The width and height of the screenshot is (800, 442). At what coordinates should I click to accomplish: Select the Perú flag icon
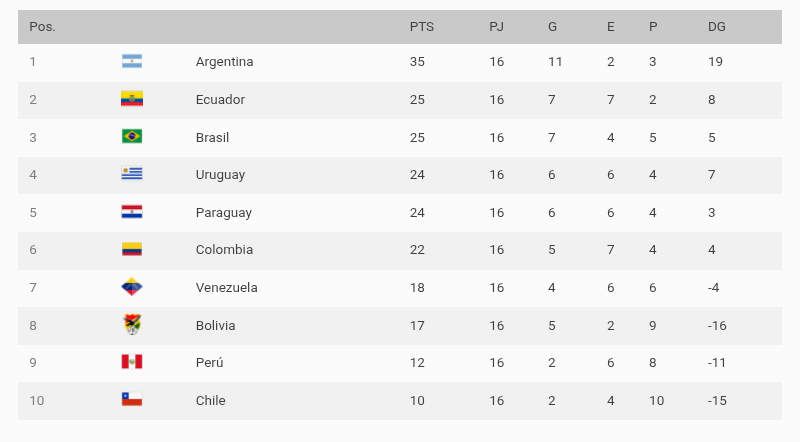pos(132,362)
